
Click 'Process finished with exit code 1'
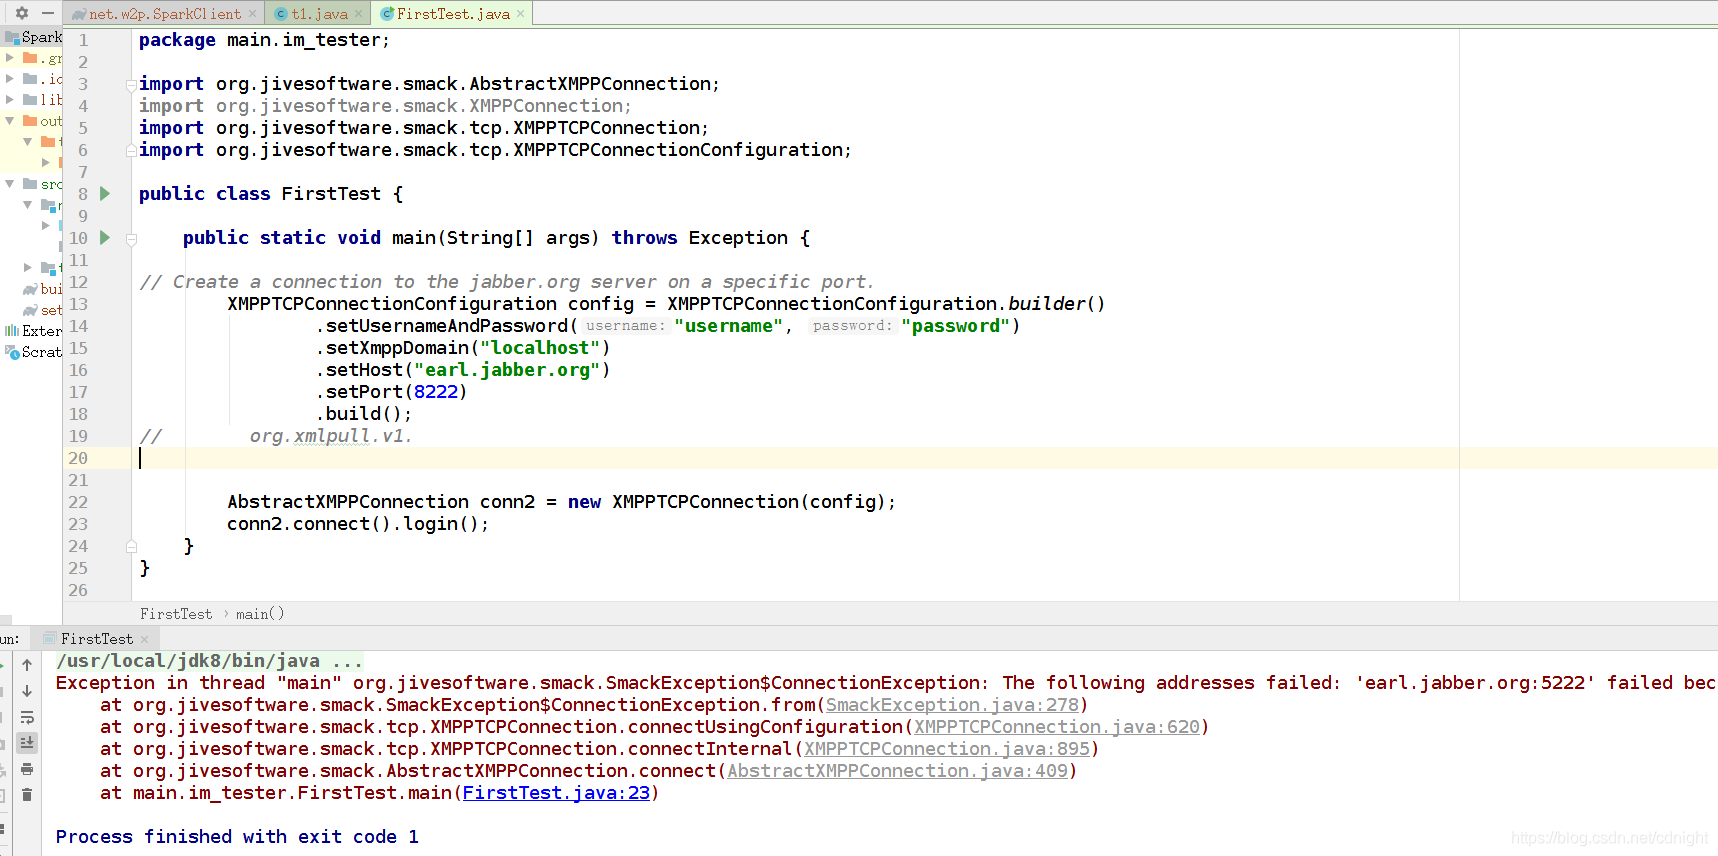point(237,837)
